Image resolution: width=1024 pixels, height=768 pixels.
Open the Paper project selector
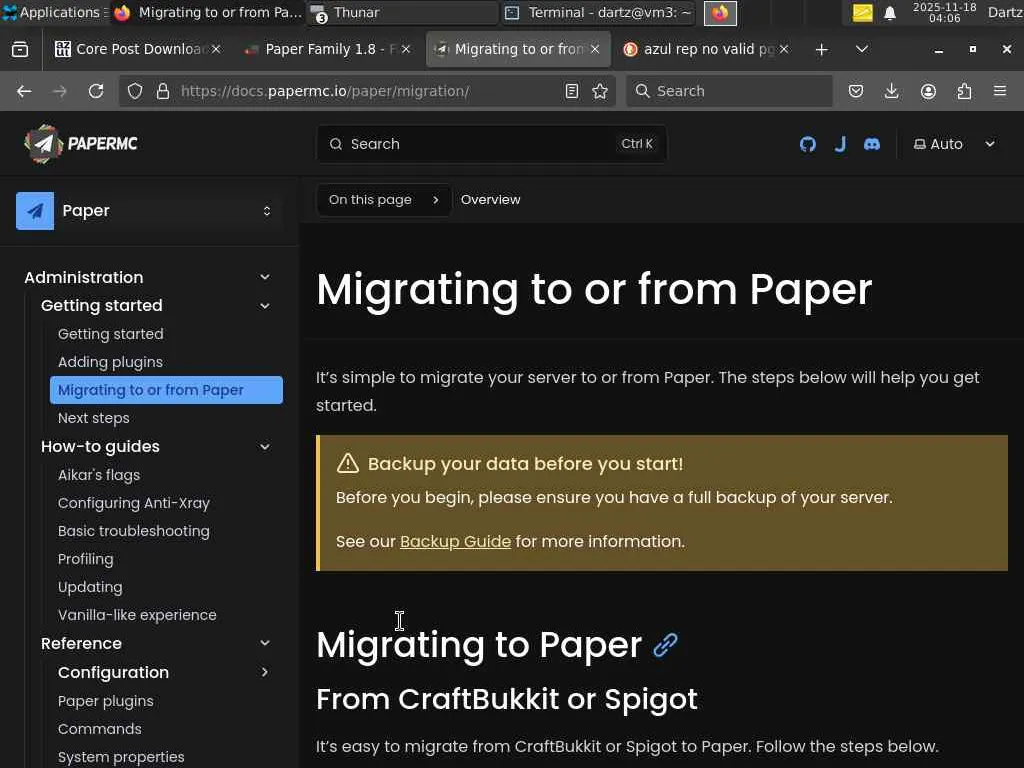pos(149,211)
